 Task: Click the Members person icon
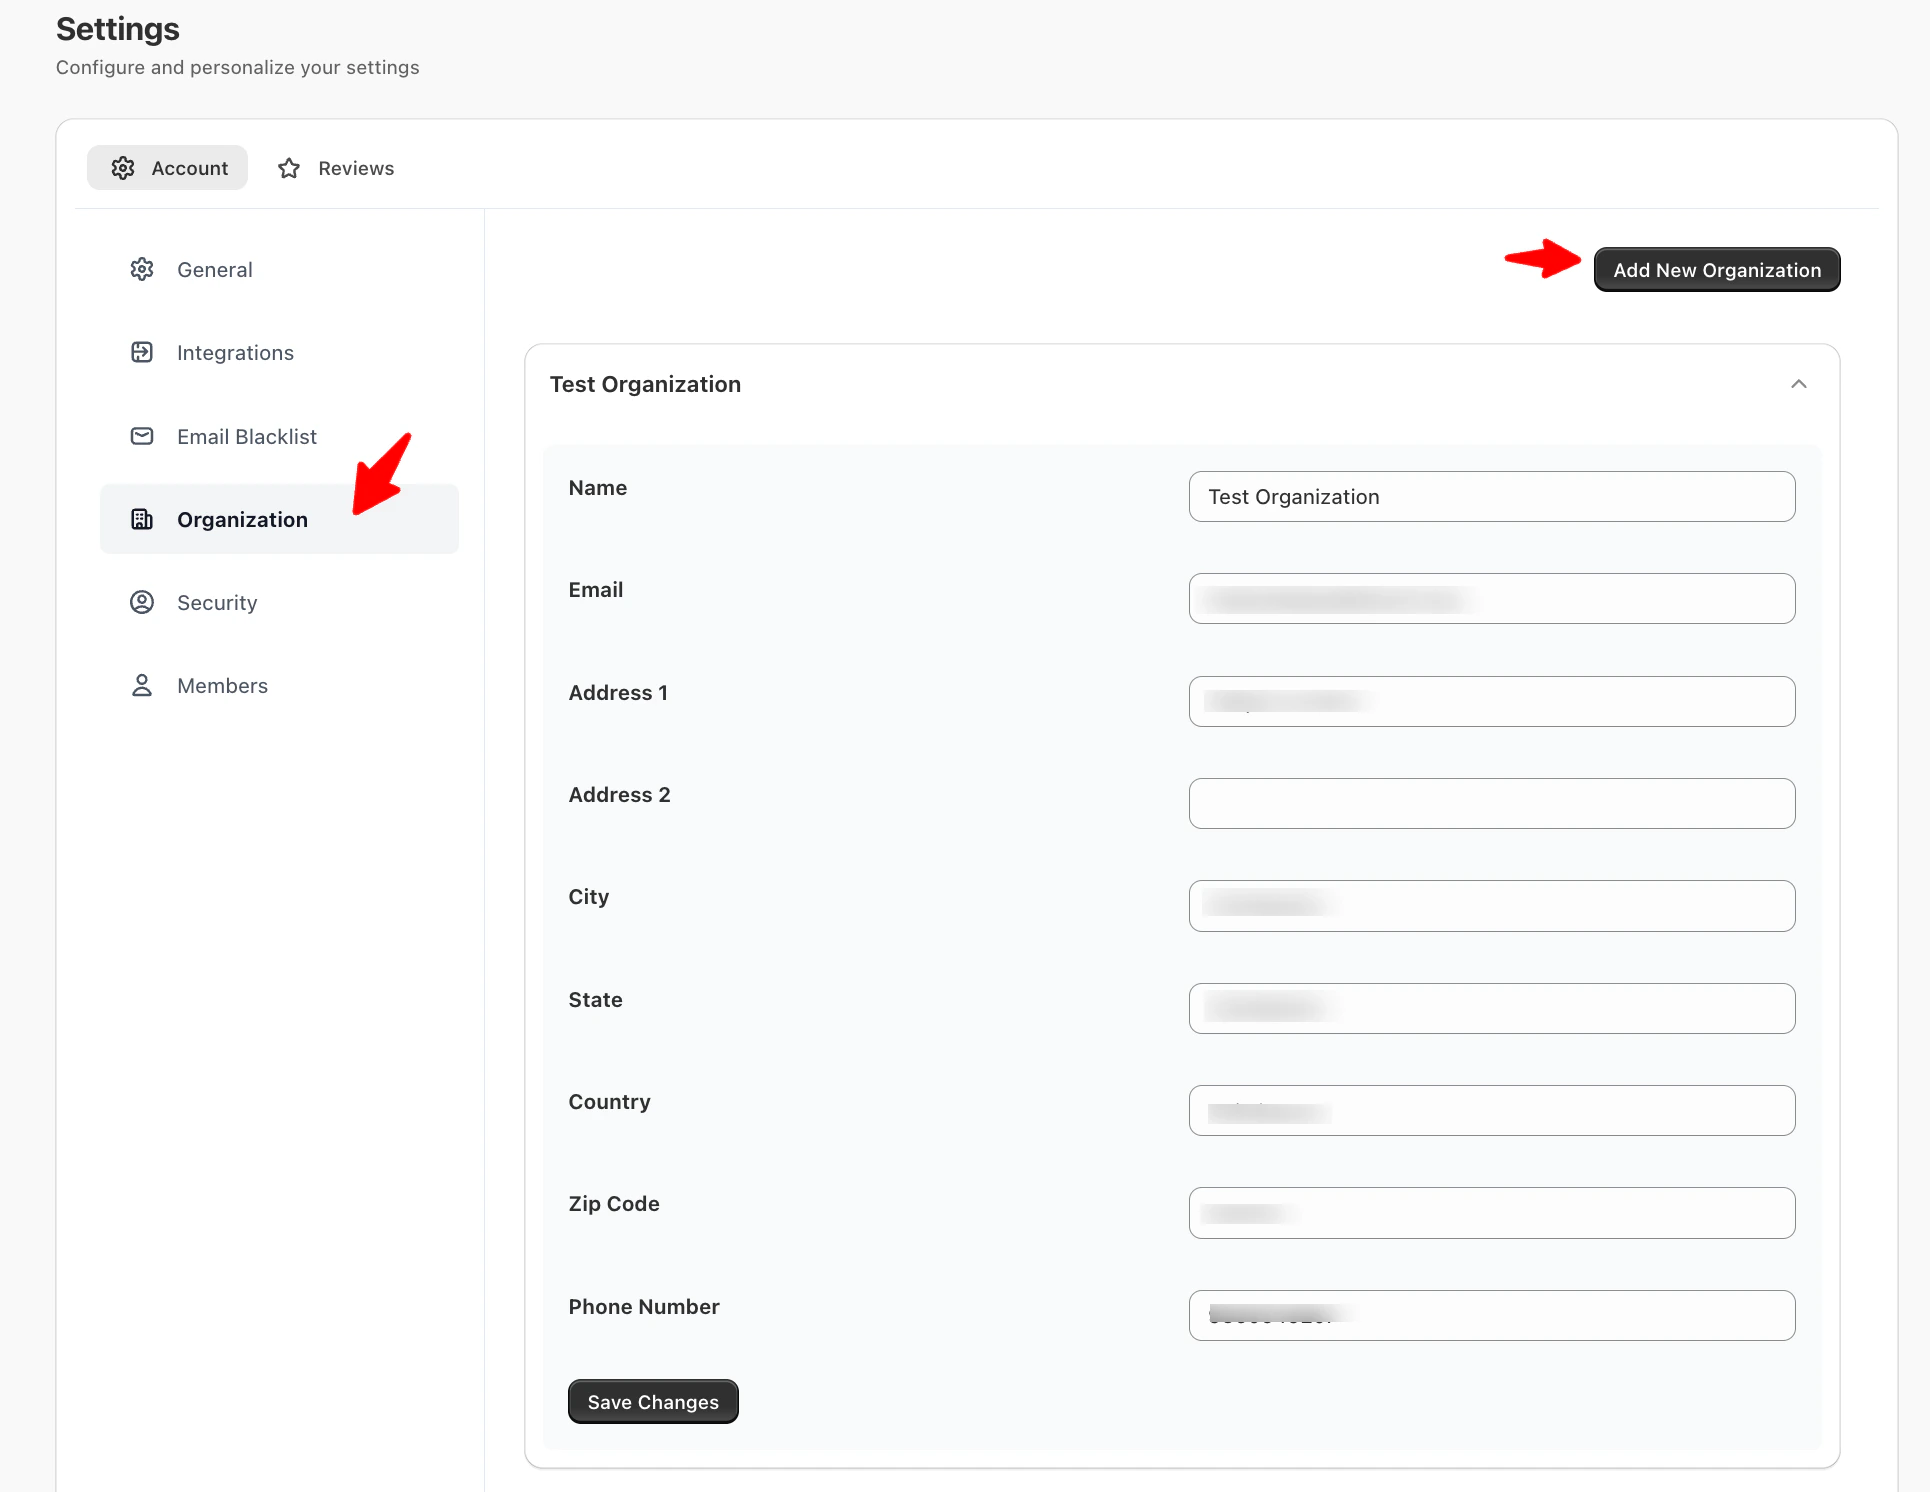[142, 685]
